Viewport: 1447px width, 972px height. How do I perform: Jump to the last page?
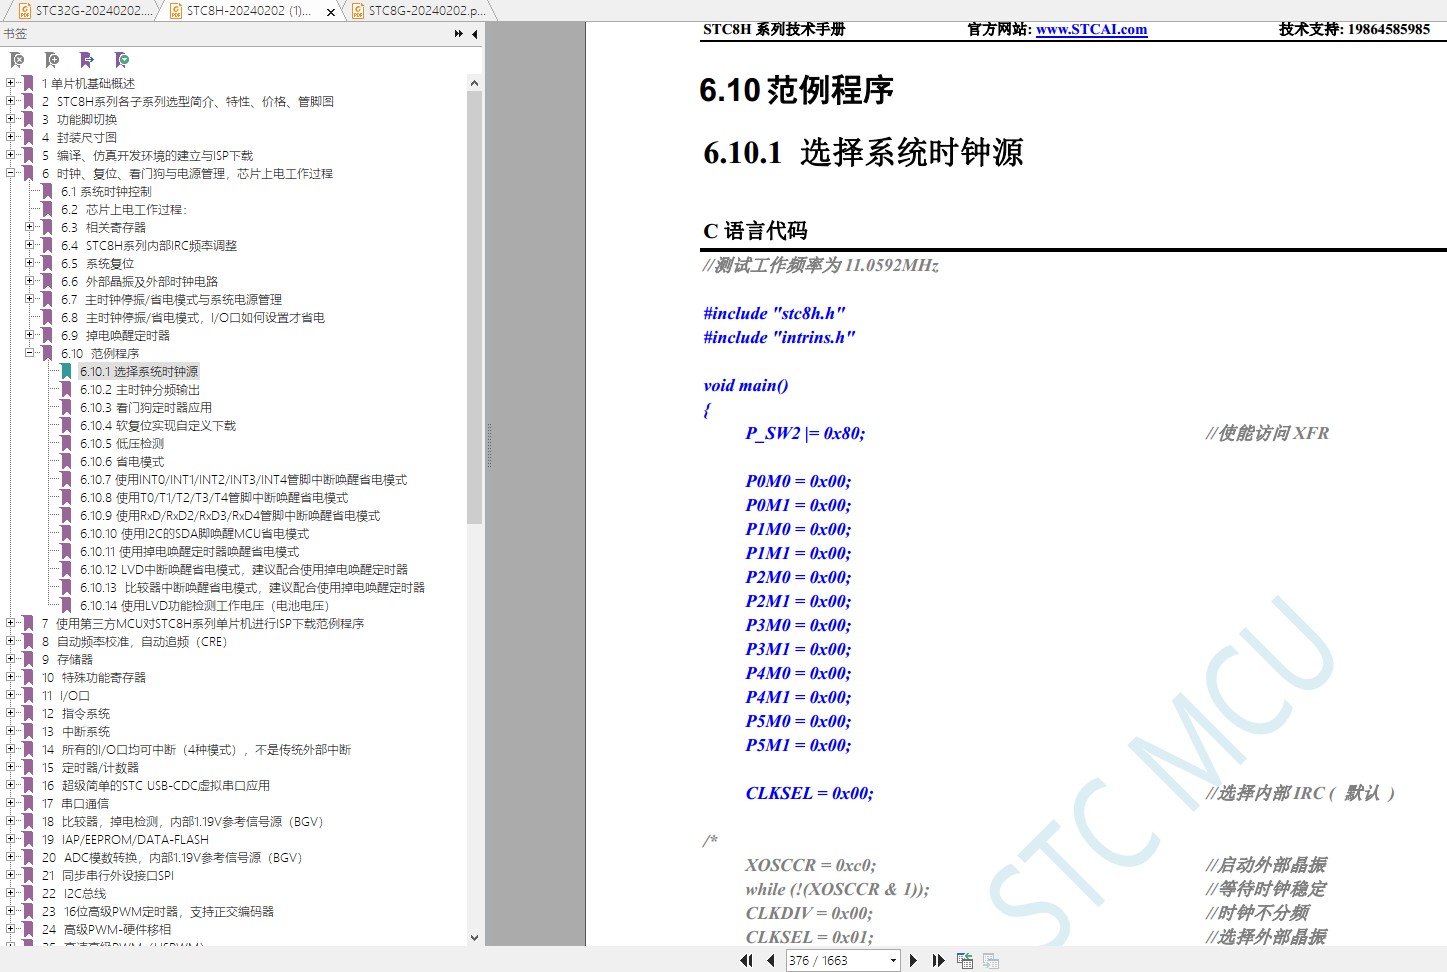click(x=938, y=960)
